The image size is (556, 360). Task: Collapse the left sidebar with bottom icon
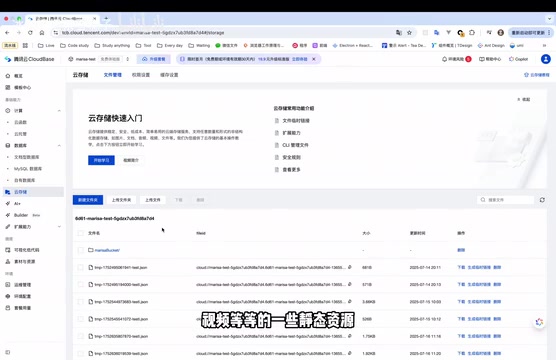pyautogui.click(x=8, y=352)
